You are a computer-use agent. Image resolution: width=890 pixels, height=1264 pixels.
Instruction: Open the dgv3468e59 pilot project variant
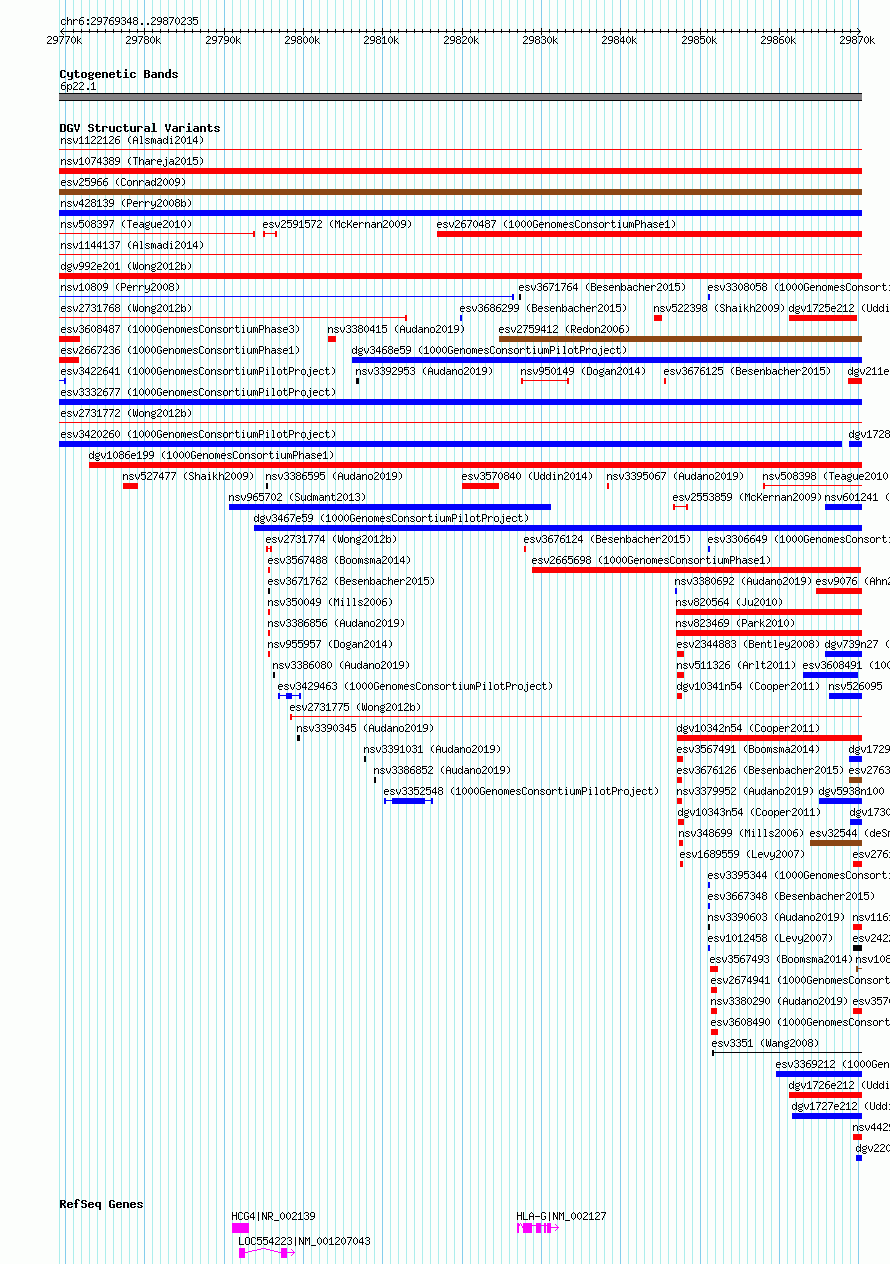(x=489, y=350)
